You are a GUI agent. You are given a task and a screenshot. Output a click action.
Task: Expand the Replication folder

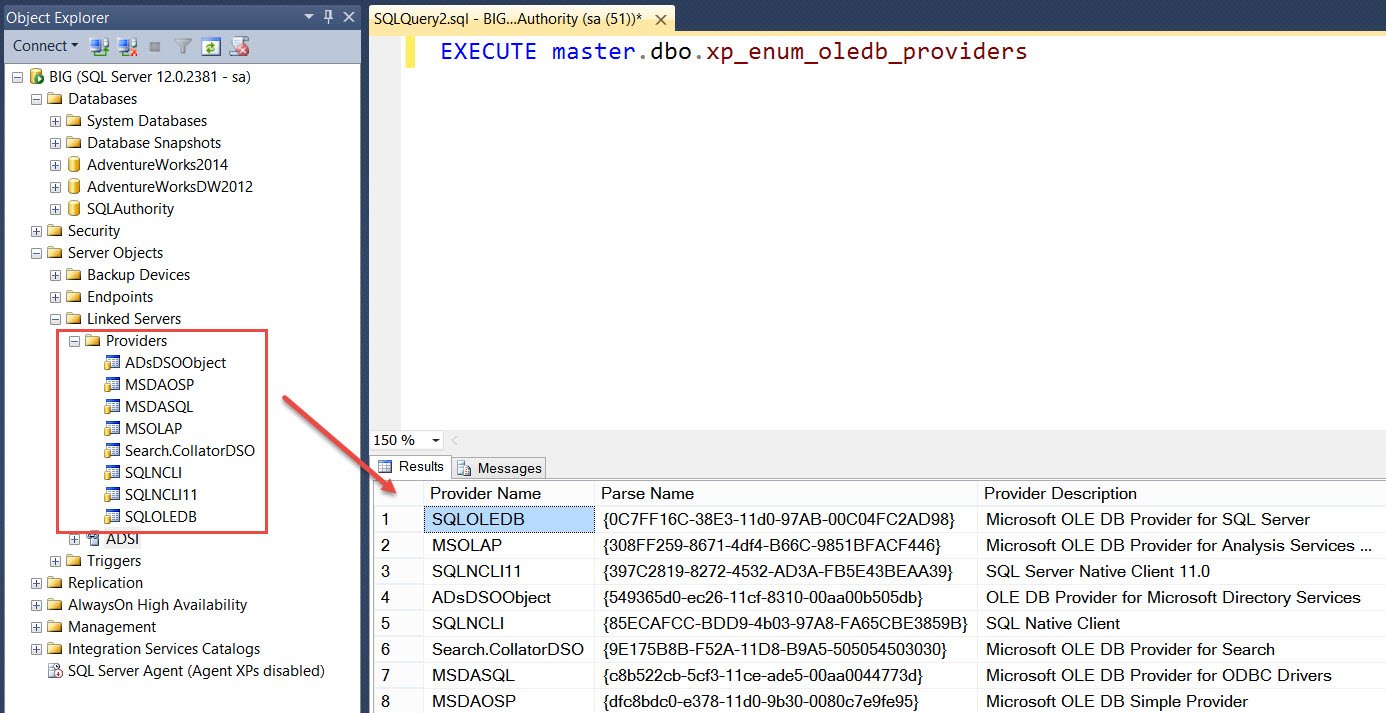tap(37, 583)
